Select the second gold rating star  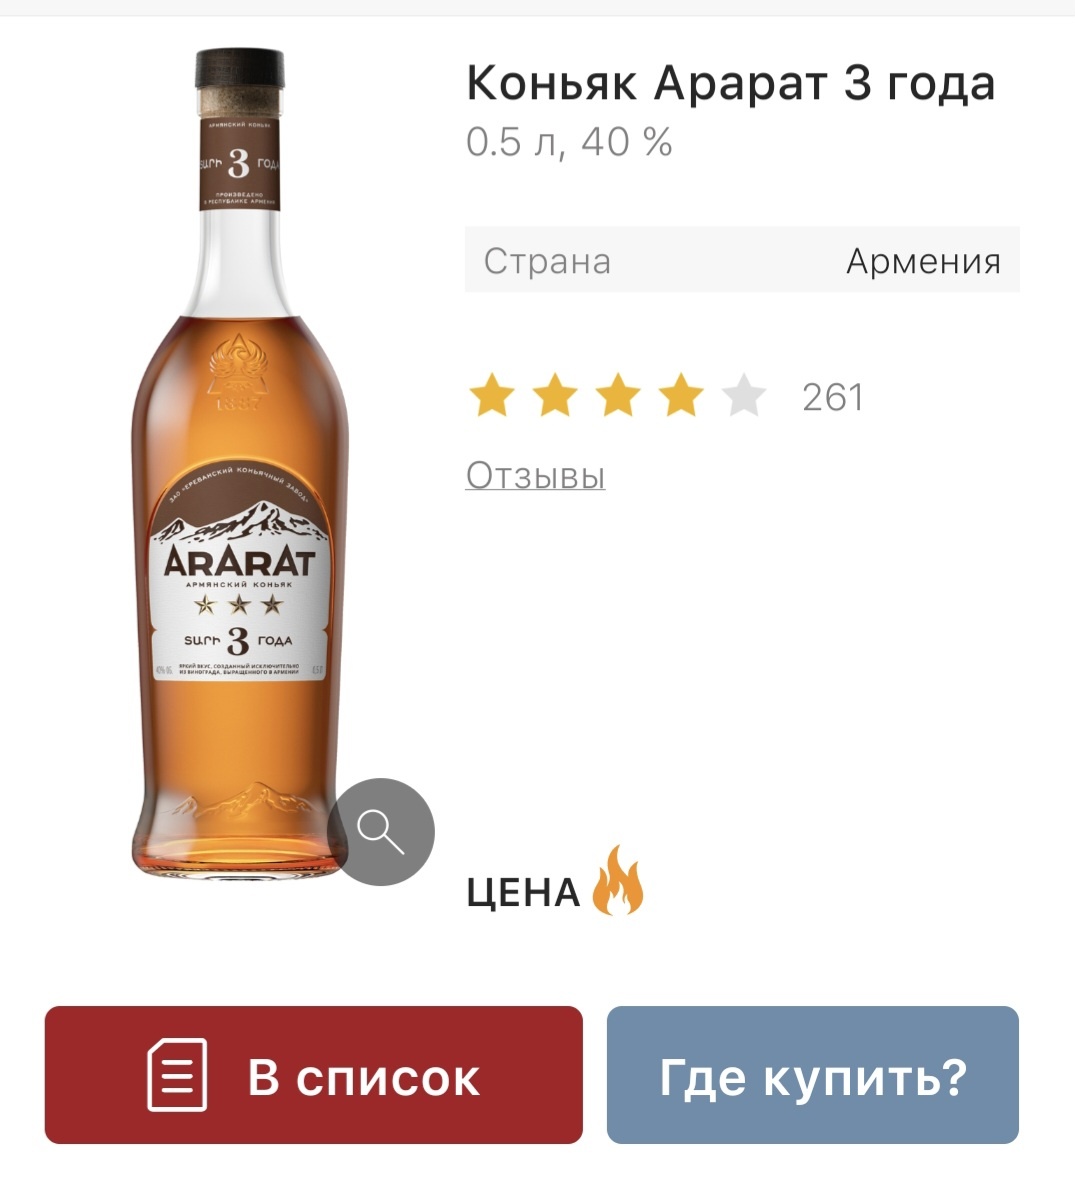555,395
